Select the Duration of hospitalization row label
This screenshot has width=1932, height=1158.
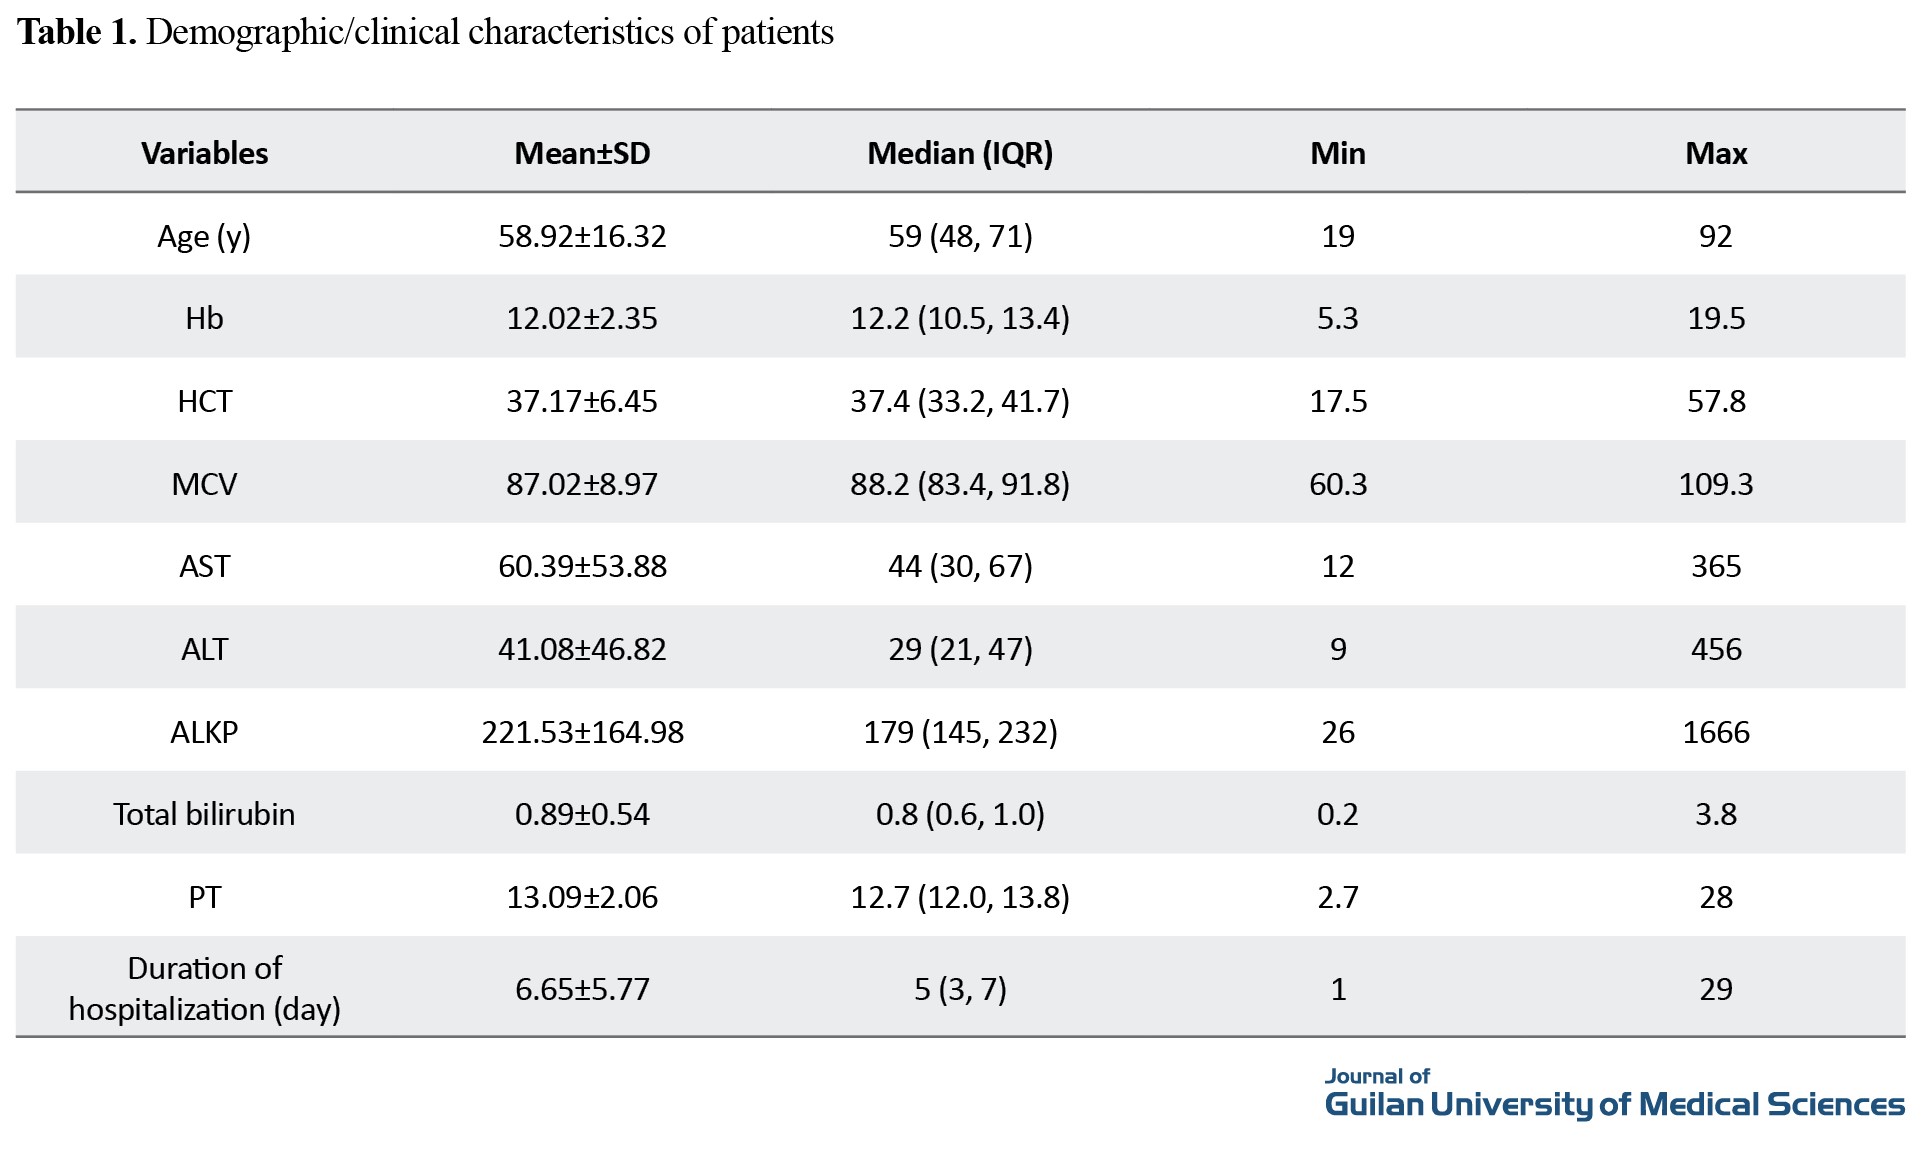204,988
